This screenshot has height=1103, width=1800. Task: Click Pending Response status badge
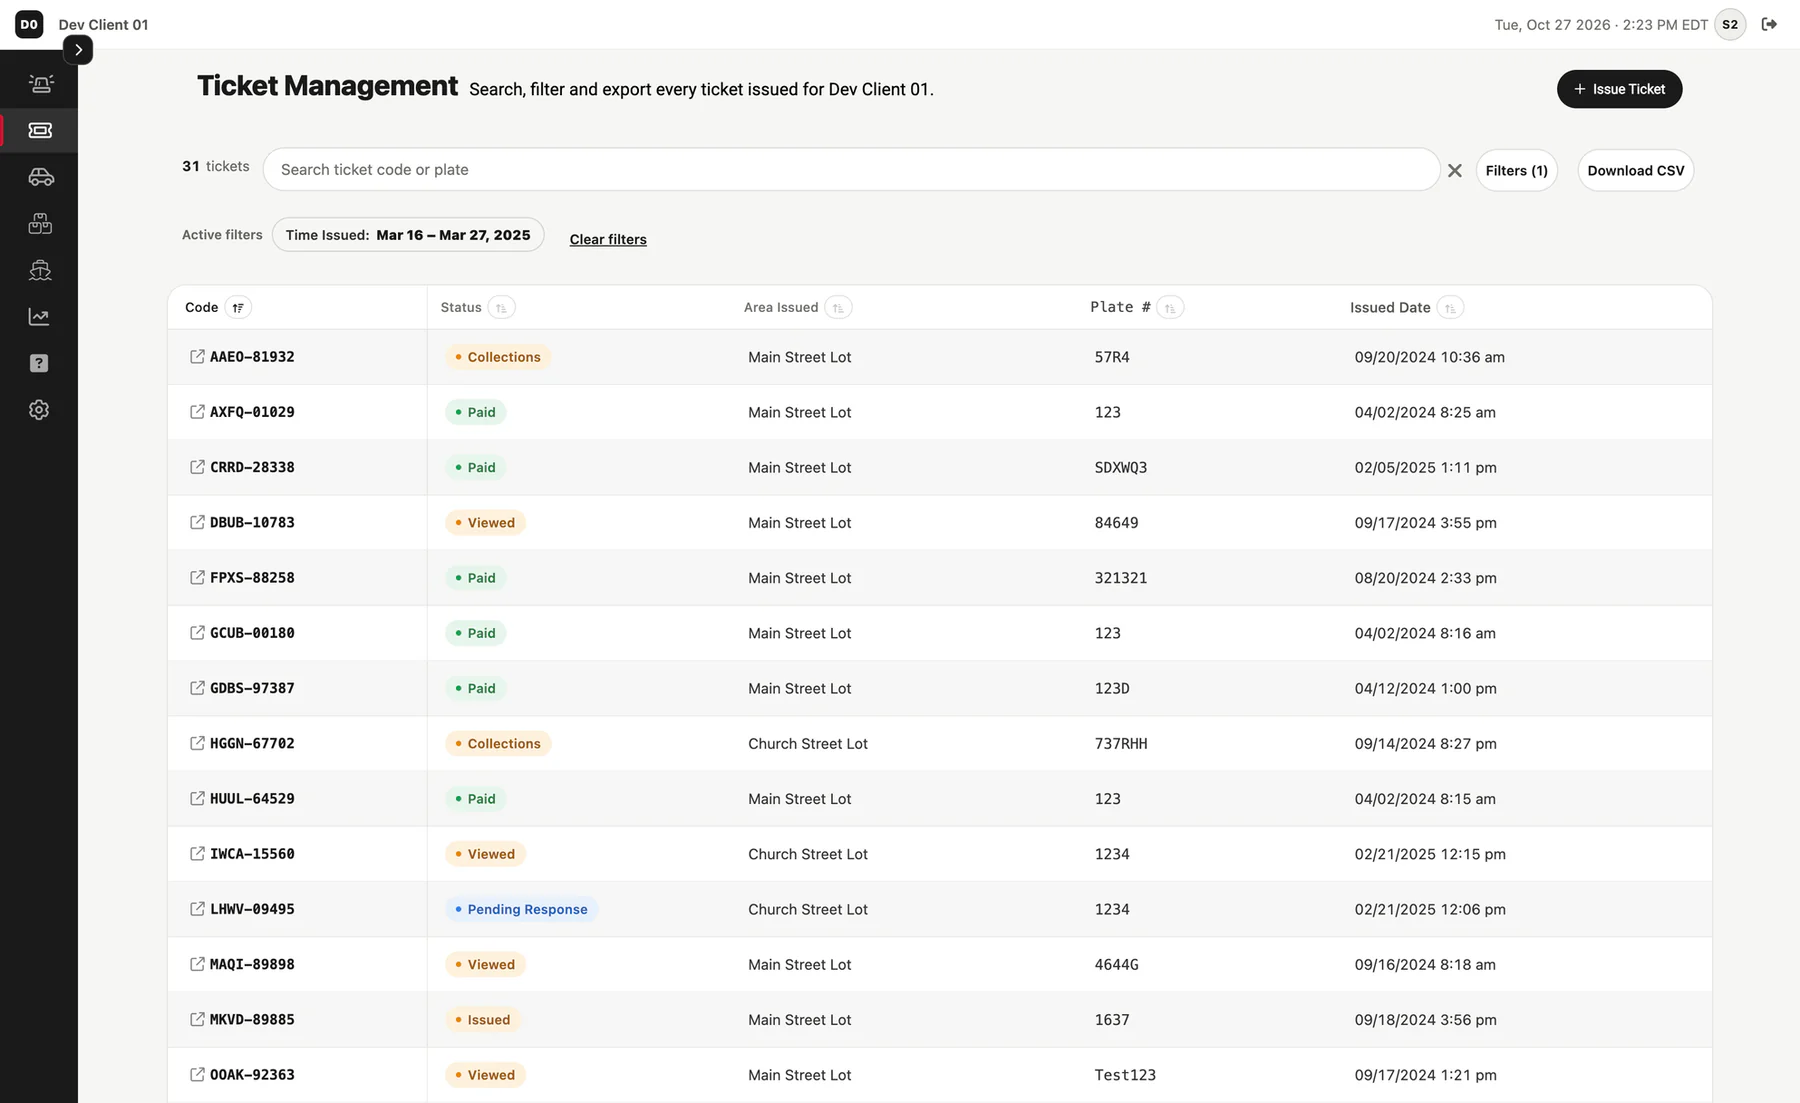pos(521,909)
